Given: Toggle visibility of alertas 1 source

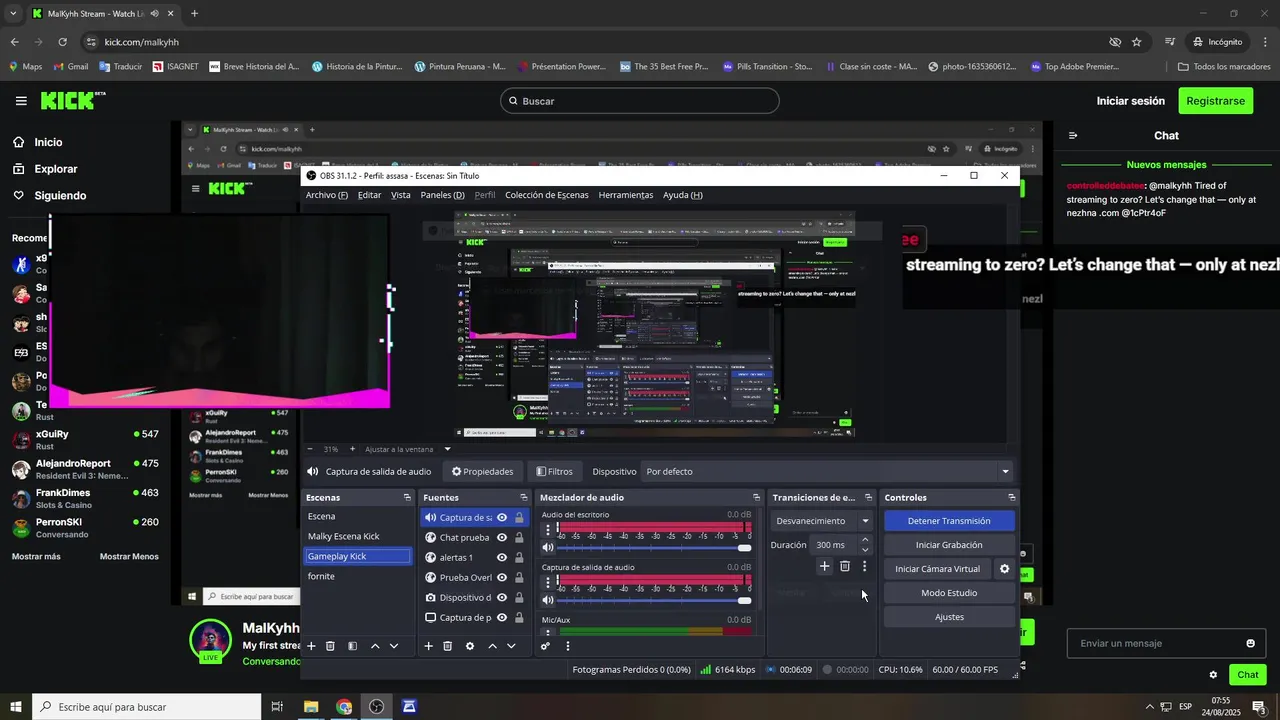Looking at the screenshot, I should coord(502,557).
